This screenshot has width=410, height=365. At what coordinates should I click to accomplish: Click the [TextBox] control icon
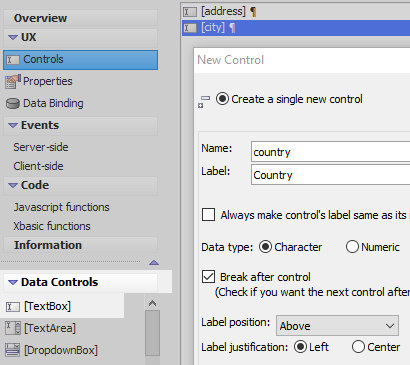pyautogui.click(x=13, y=307)
